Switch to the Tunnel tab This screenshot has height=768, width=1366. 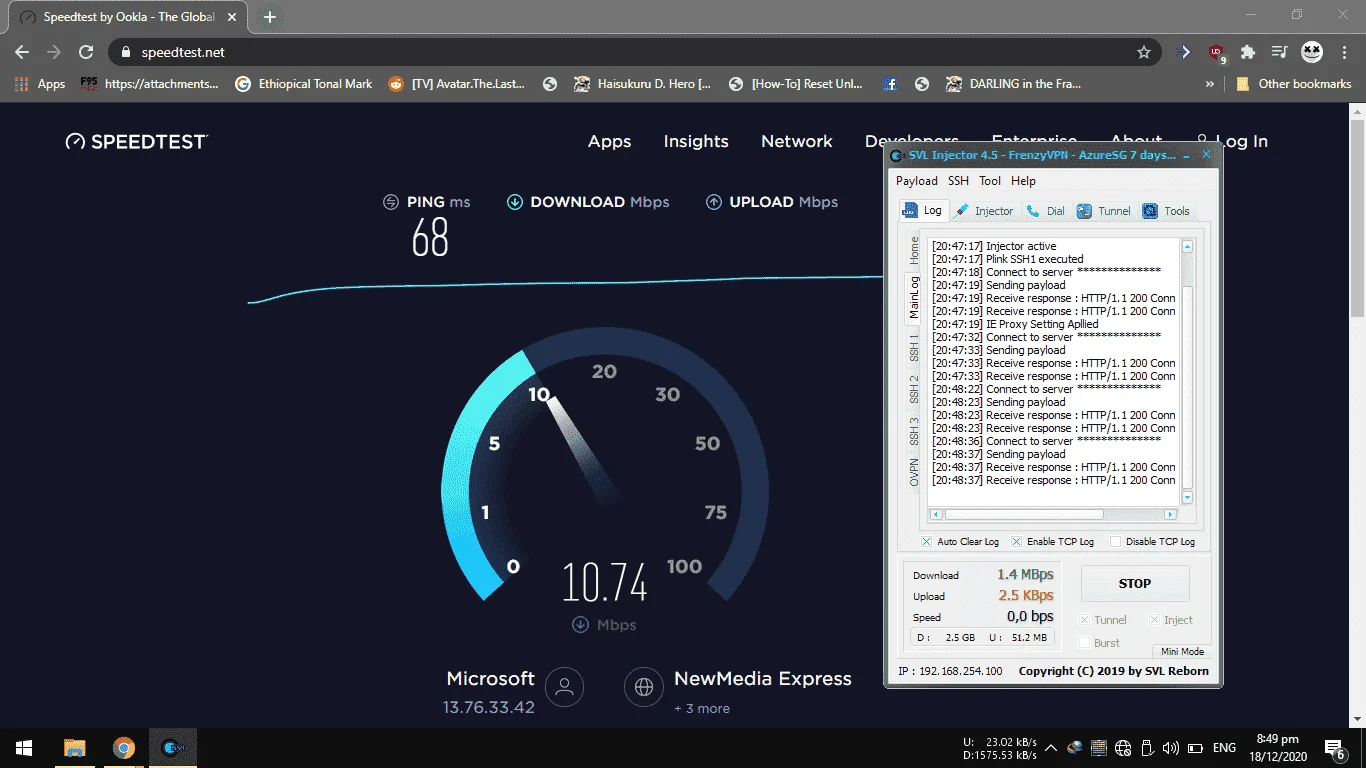[x=1104, y=211]
